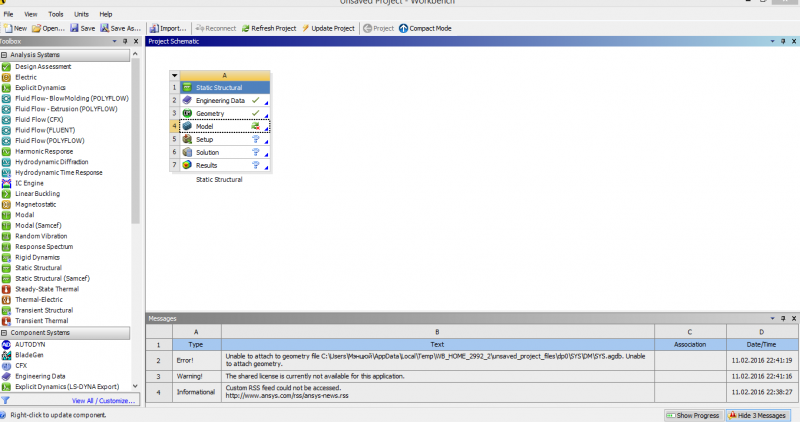Click the Project toolbar button
Viewport: 800px width, 422px height.
[378, 29]
